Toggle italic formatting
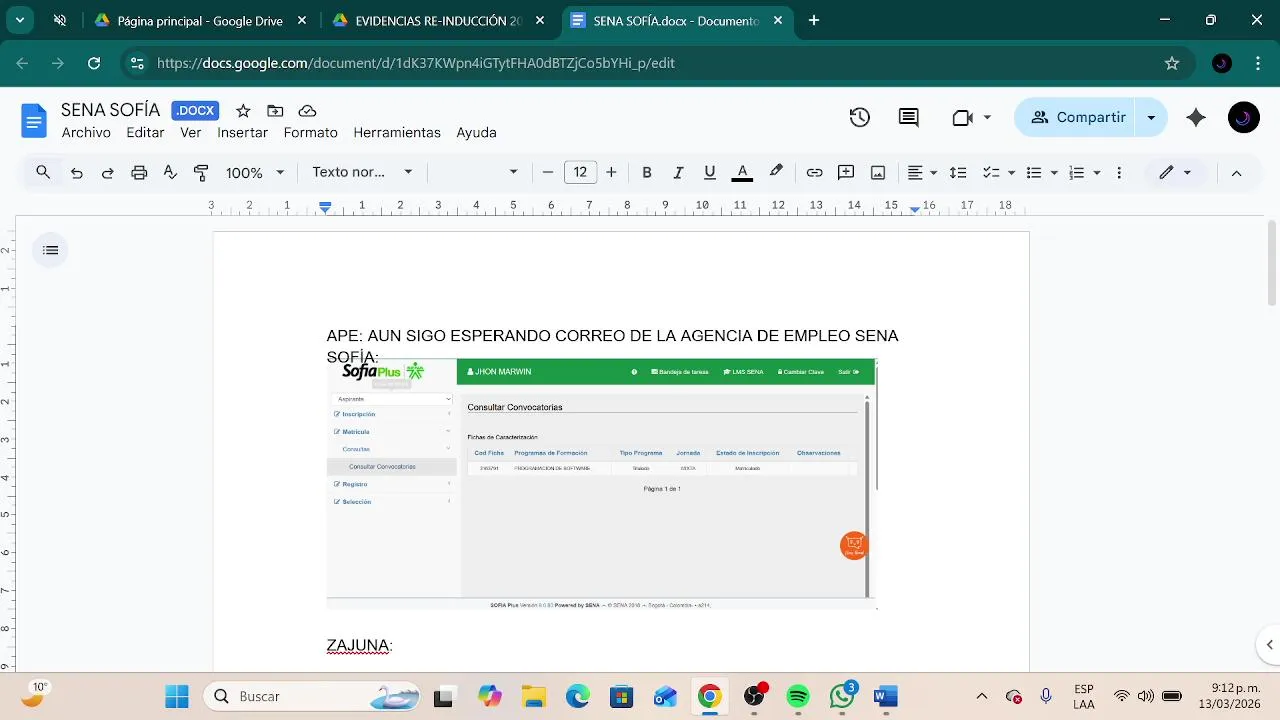This screenshot has height=720, width=1280. click(x=678, y=173)
